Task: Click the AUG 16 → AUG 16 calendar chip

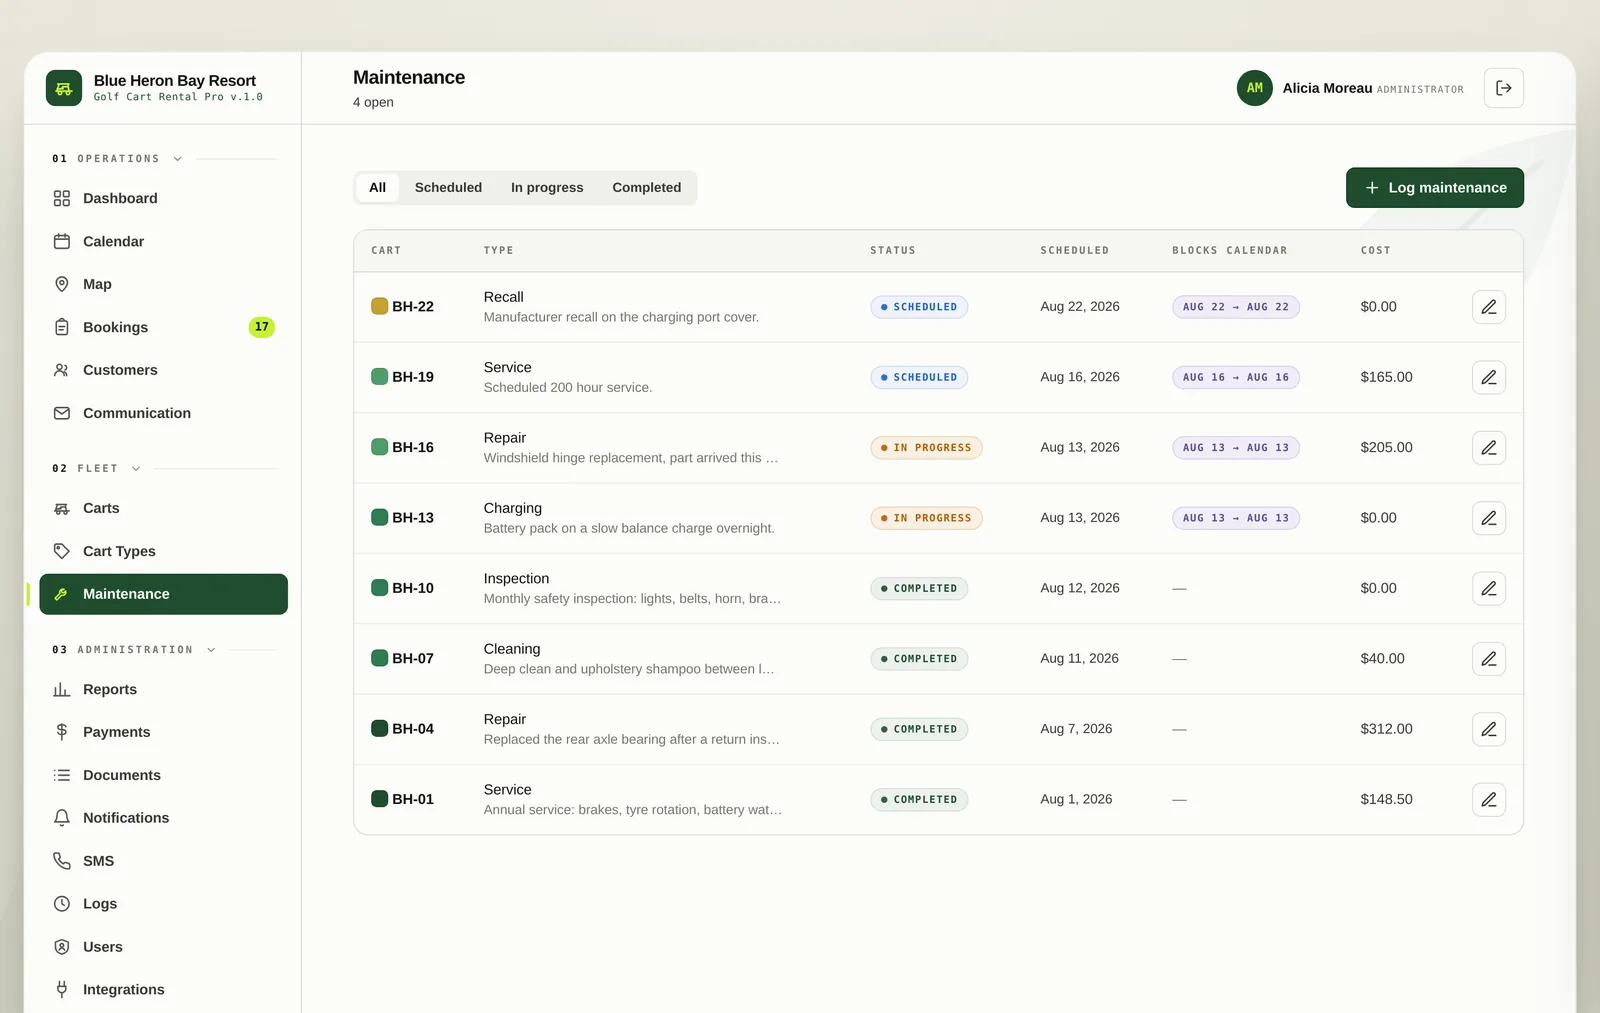Action: click(x=1236, y=378)
